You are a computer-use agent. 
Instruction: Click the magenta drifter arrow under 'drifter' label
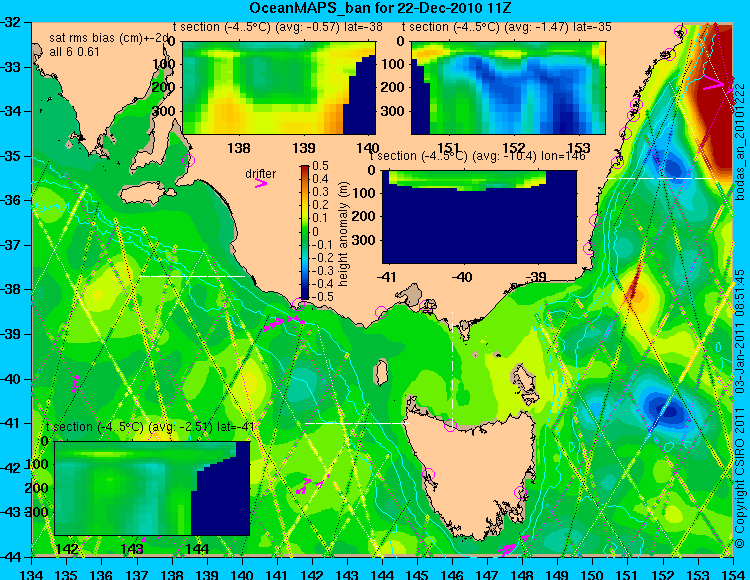(261, 183)
